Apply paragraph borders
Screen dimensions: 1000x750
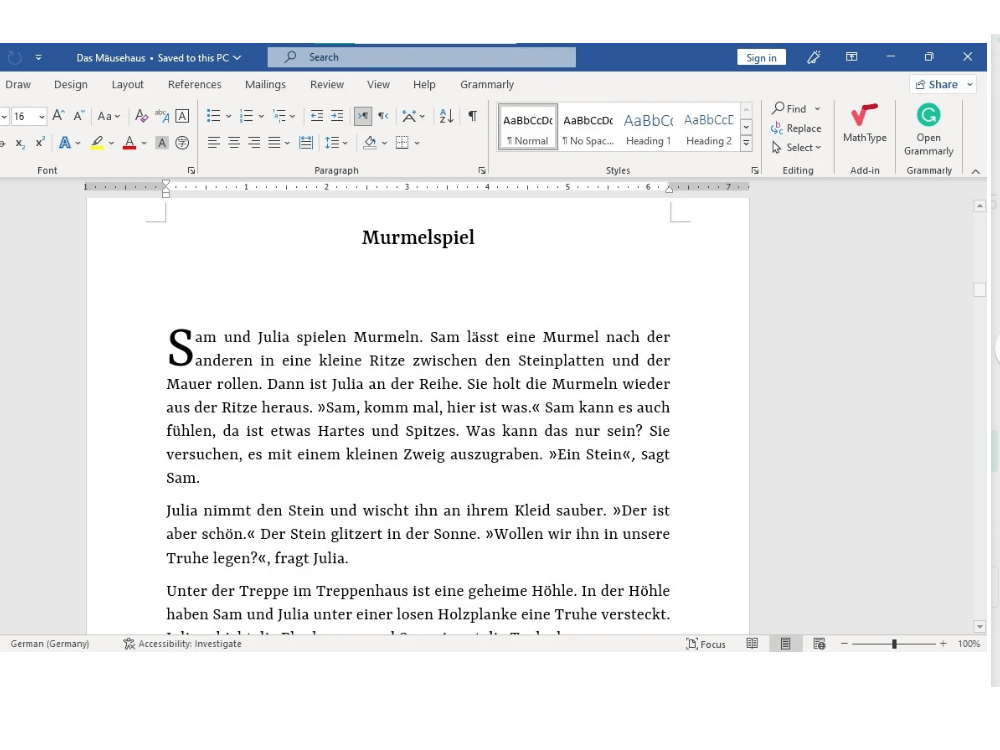402,143
